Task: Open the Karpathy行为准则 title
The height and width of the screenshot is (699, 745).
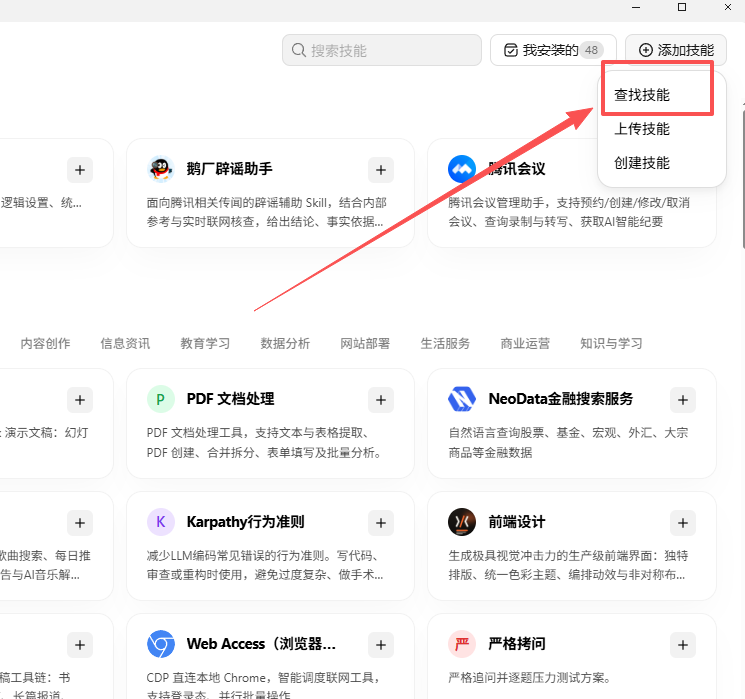Action: (245, 522)
